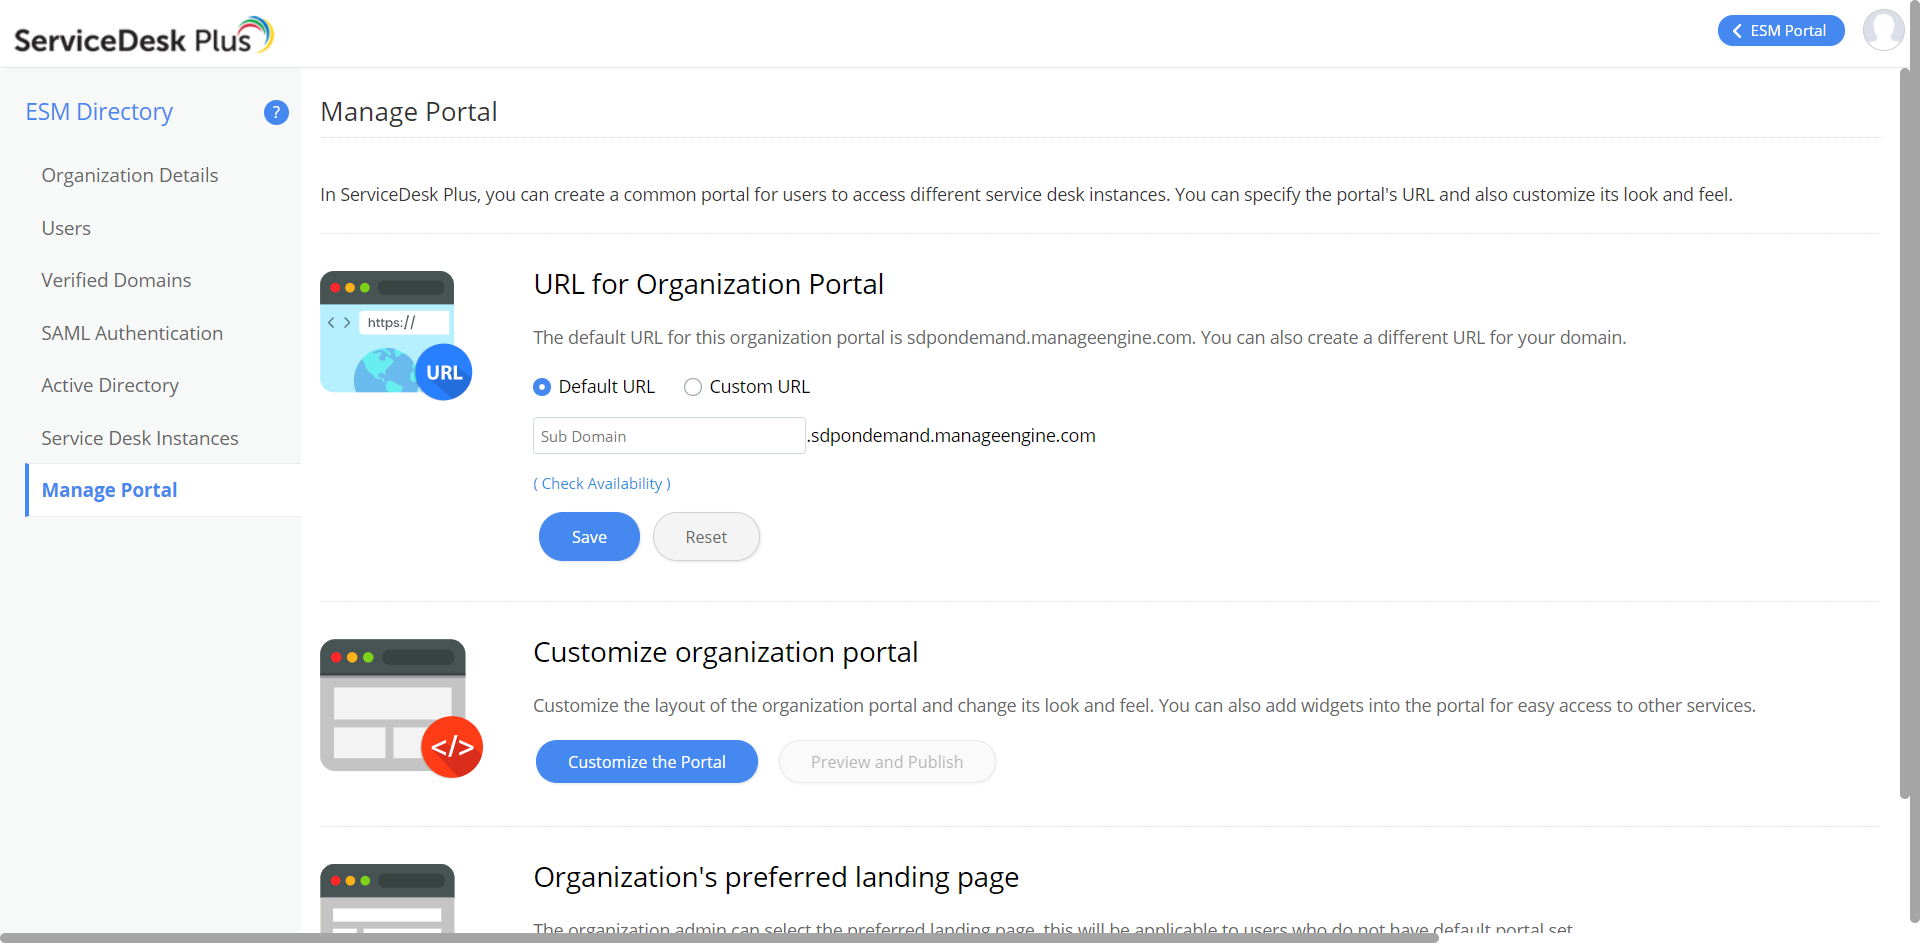Navigate to Service Desk Instances

coord(140,439)
